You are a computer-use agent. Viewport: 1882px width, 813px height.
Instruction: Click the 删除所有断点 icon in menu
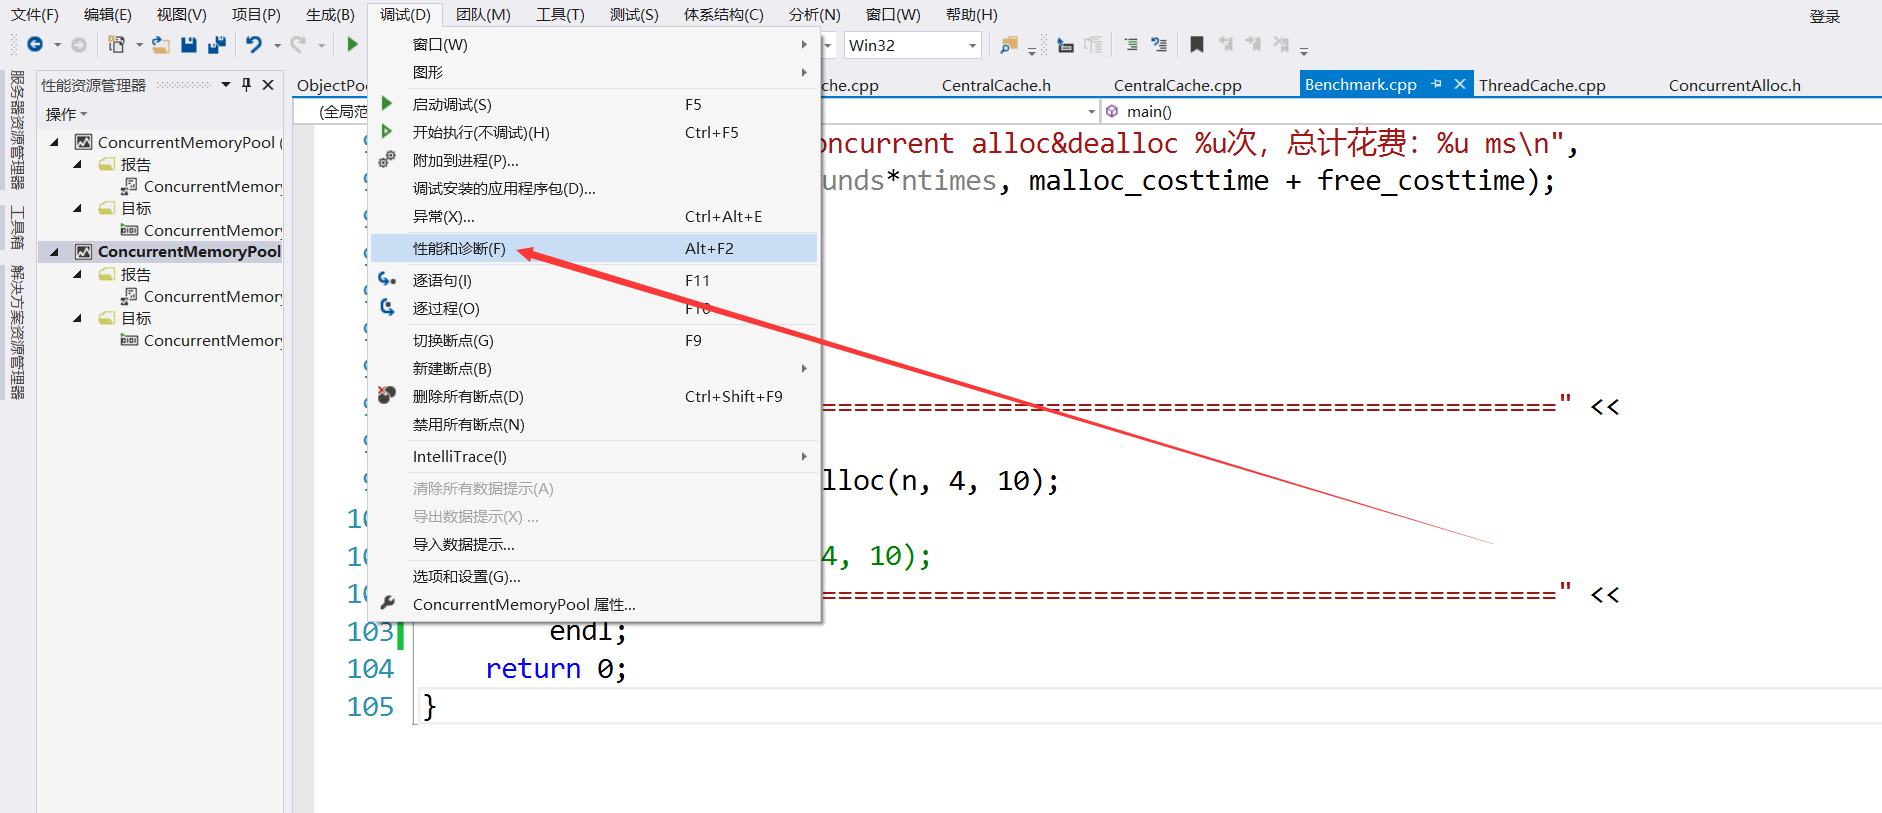(x=387, y=396)
